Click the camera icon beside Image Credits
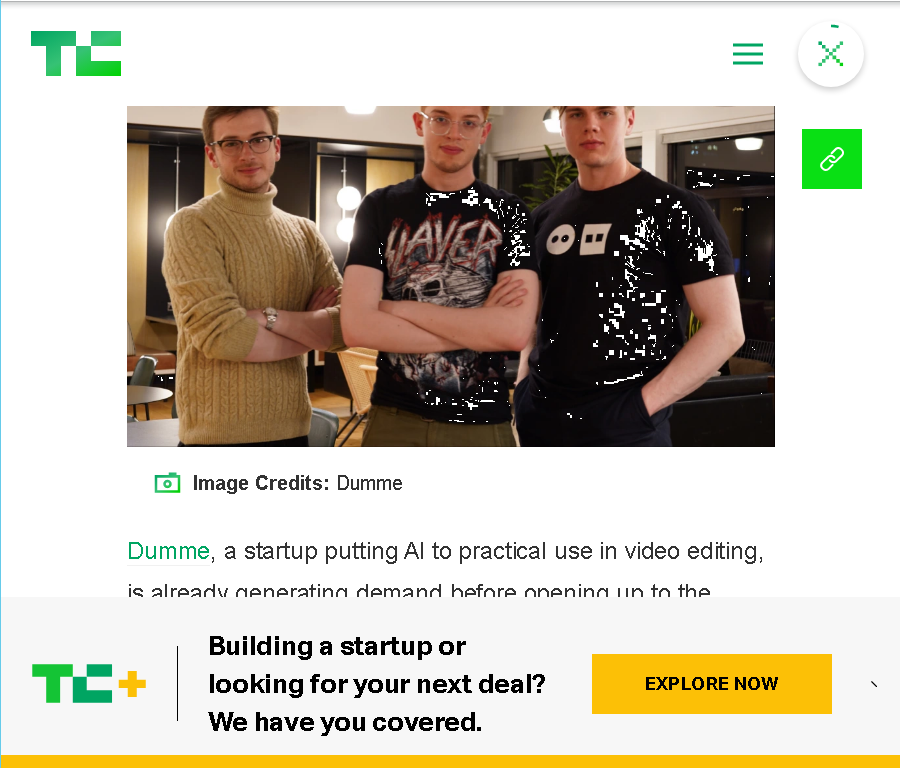The height and width of the screenshot is (768, 900). (x=167, y=483)
